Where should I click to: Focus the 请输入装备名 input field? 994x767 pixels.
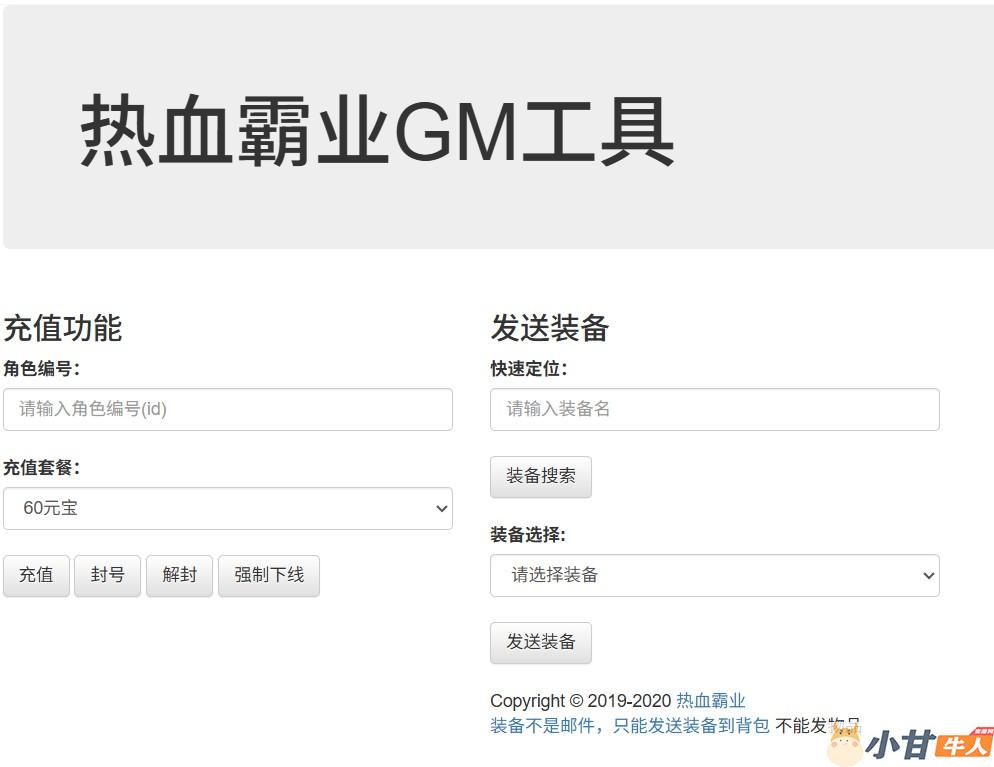point(714,409)
